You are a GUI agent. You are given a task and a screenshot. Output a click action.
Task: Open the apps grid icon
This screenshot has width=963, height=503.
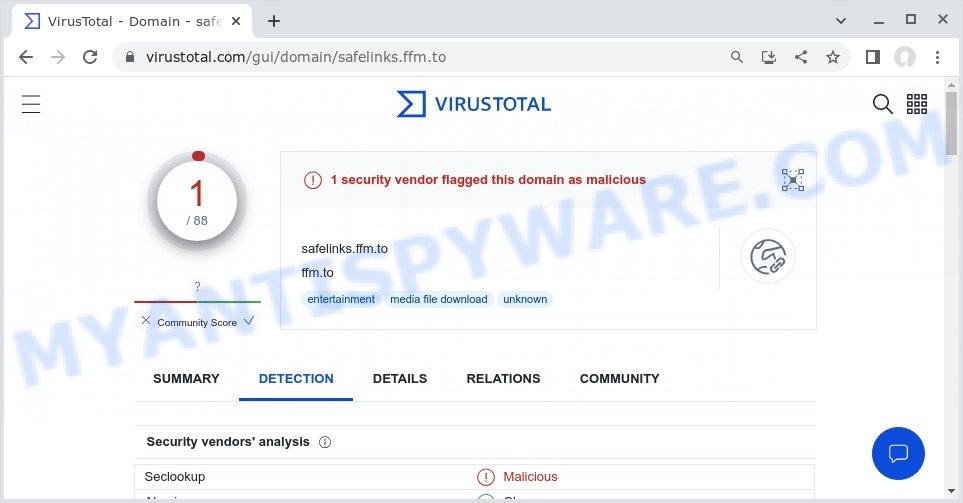click(x=917, y=104)
